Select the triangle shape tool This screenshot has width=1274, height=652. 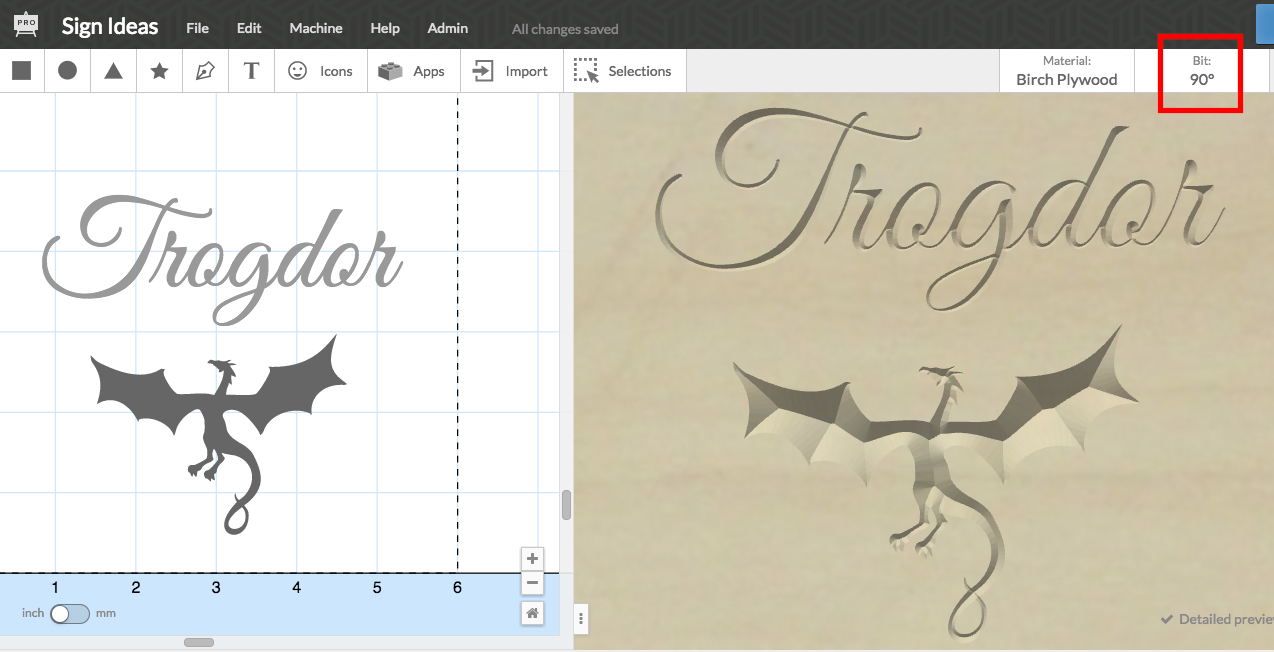point(113,71)
